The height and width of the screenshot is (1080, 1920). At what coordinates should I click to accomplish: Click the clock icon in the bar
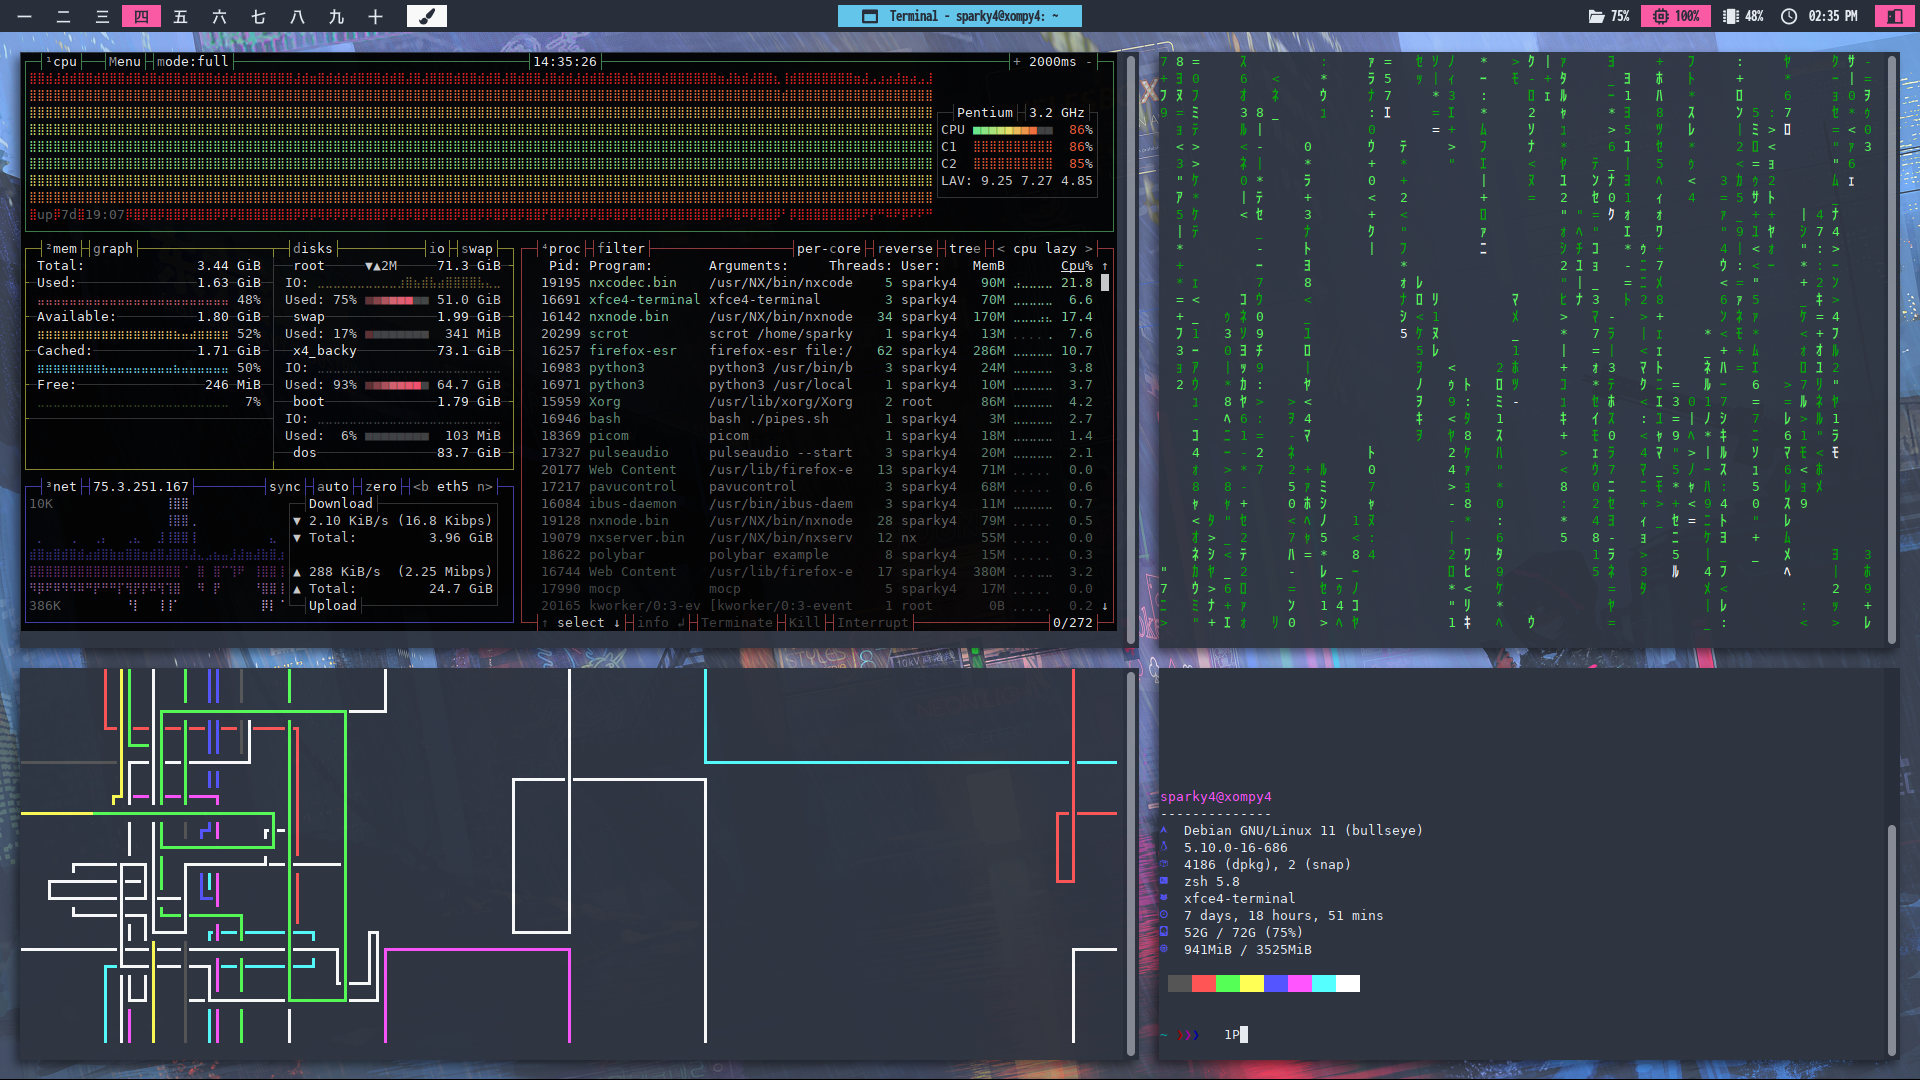click(x=1789, y=16)
